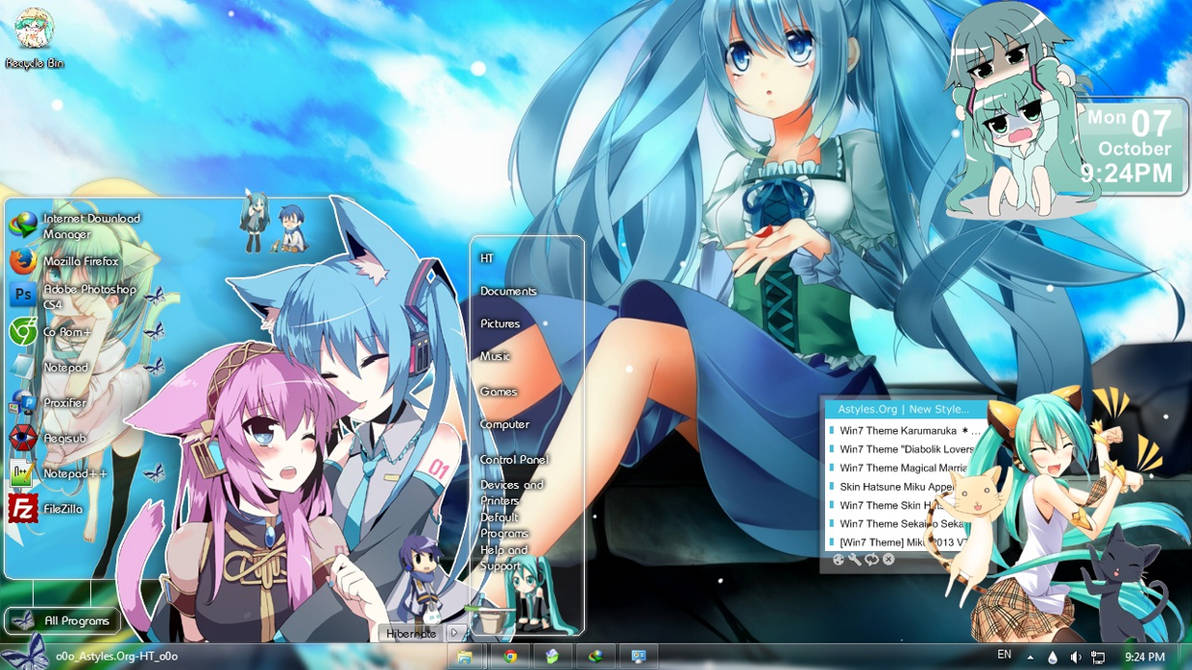Launch Adobe Photoshop CS4 icon

pos(72,296)
